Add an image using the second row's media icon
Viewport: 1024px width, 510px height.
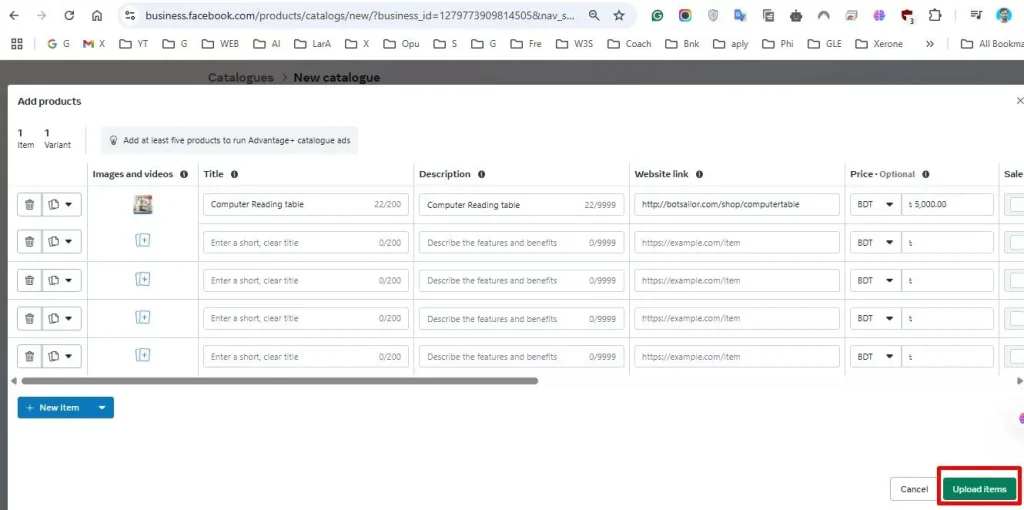pos(142,241)
